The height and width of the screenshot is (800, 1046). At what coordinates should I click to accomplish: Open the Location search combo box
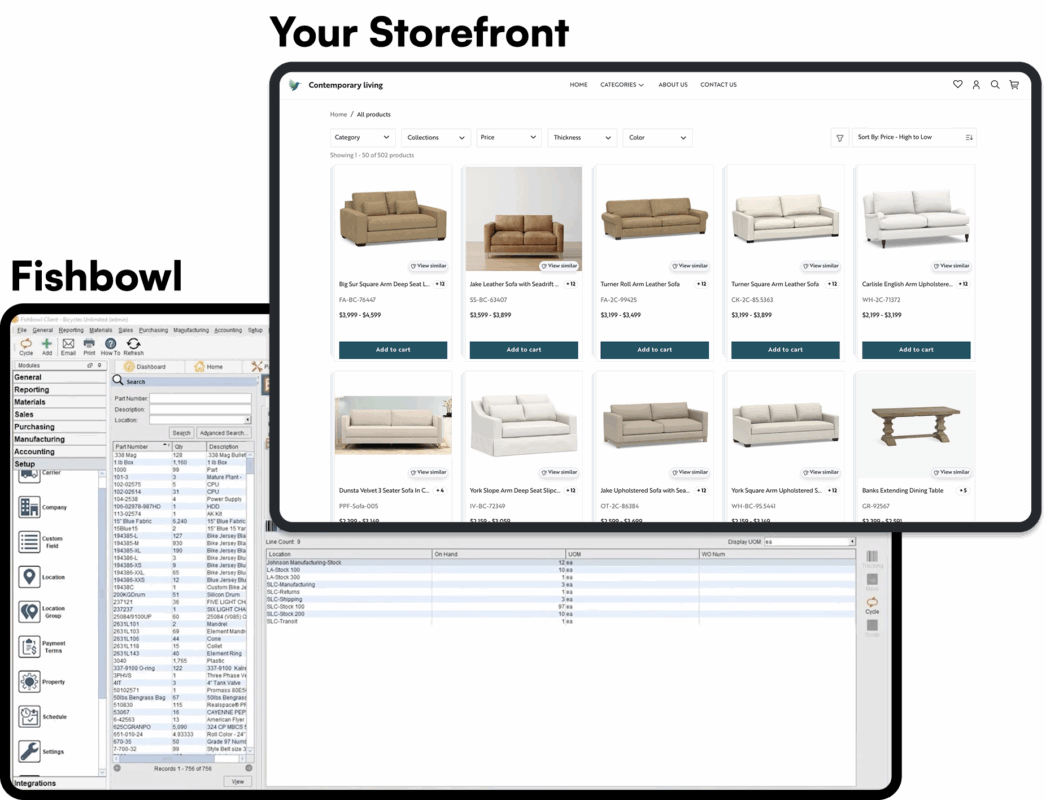click(199, 420)
